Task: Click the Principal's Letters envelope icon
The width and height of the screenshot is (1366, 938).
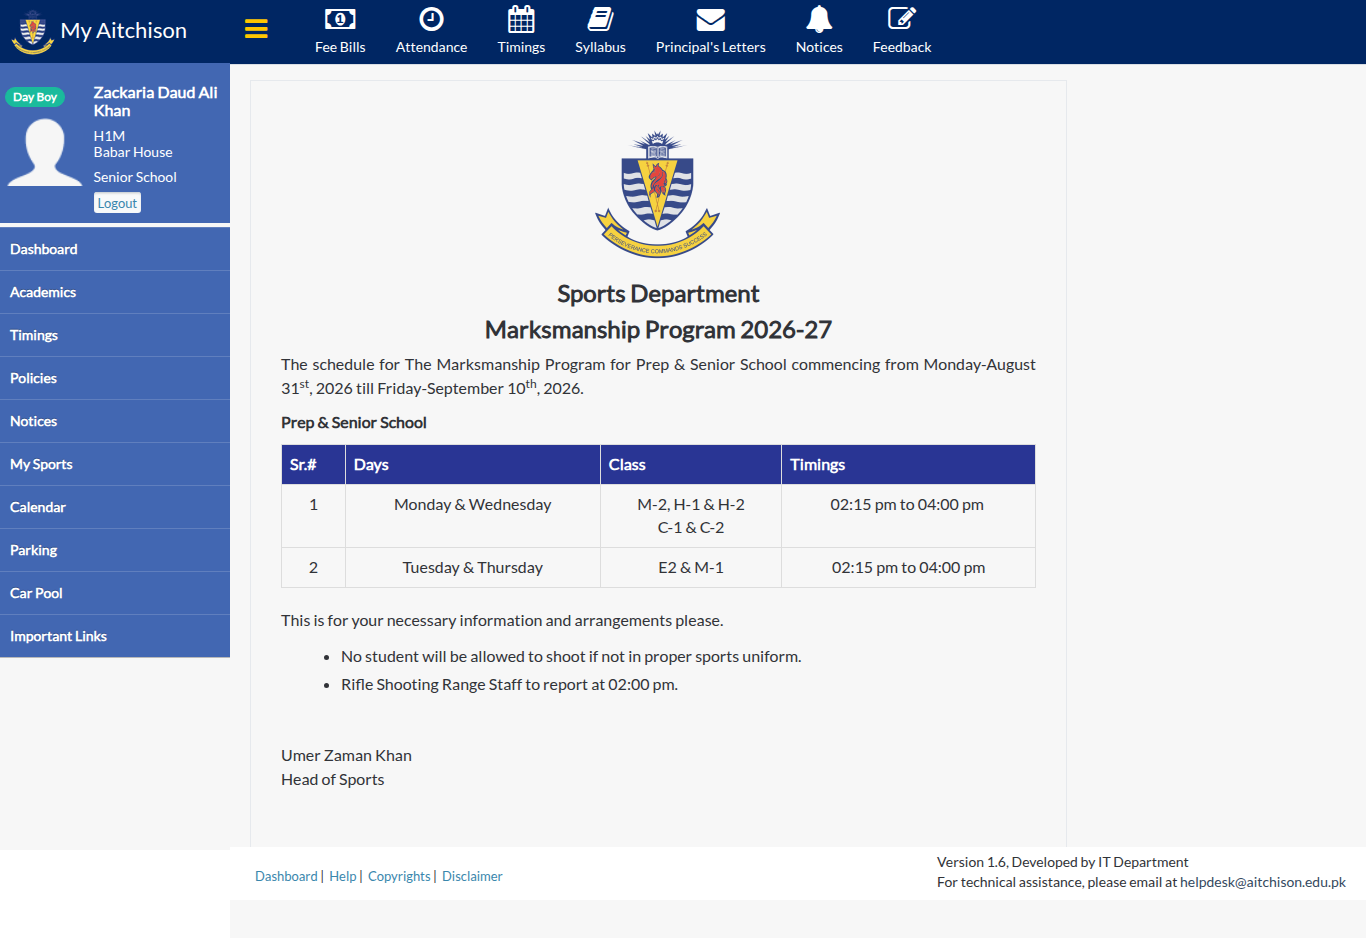Action: (710, 19)
